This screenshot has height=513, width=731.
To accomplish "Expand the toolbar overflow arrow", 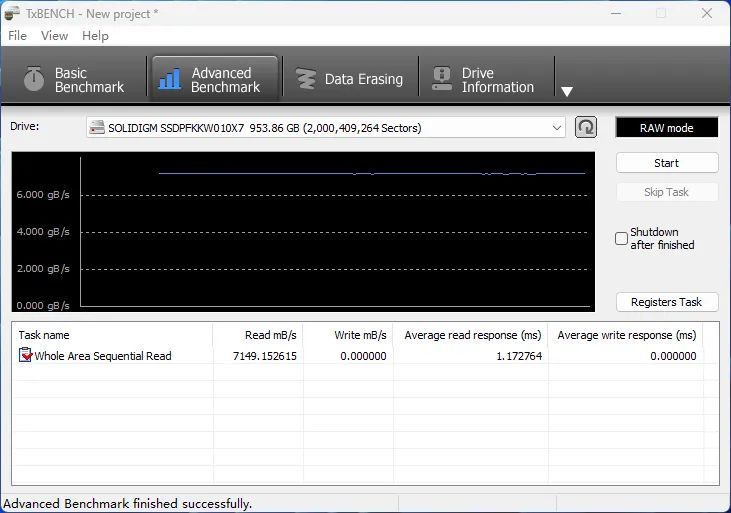I will (x=567, y=91).
